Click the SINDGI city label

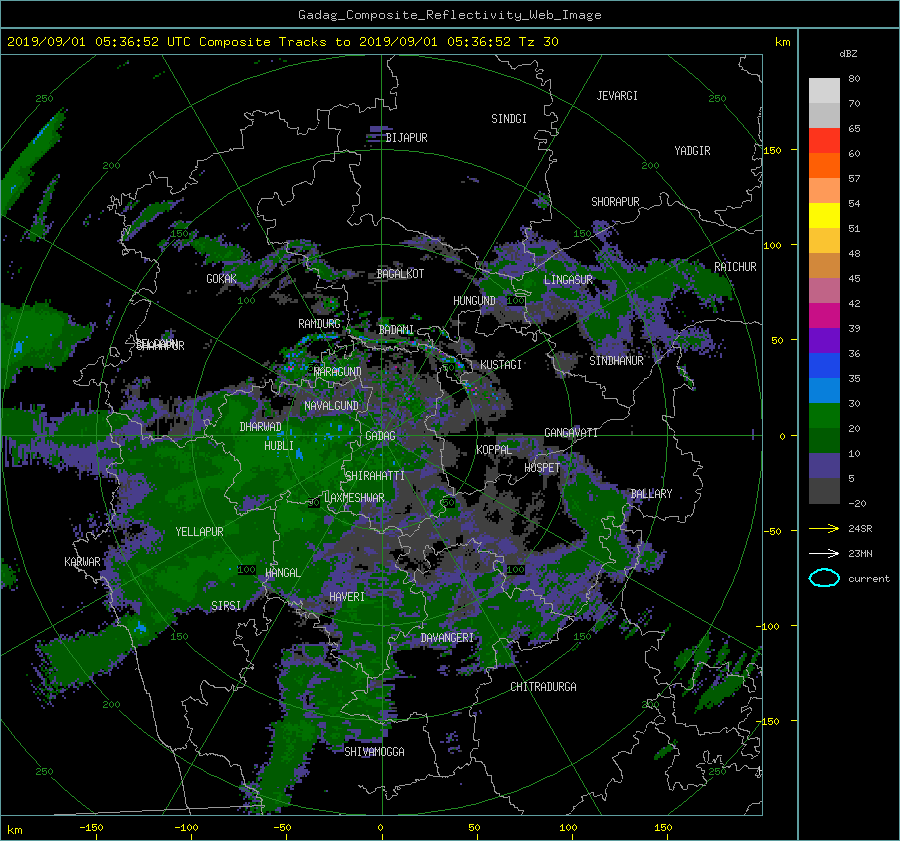coord(509,119)
